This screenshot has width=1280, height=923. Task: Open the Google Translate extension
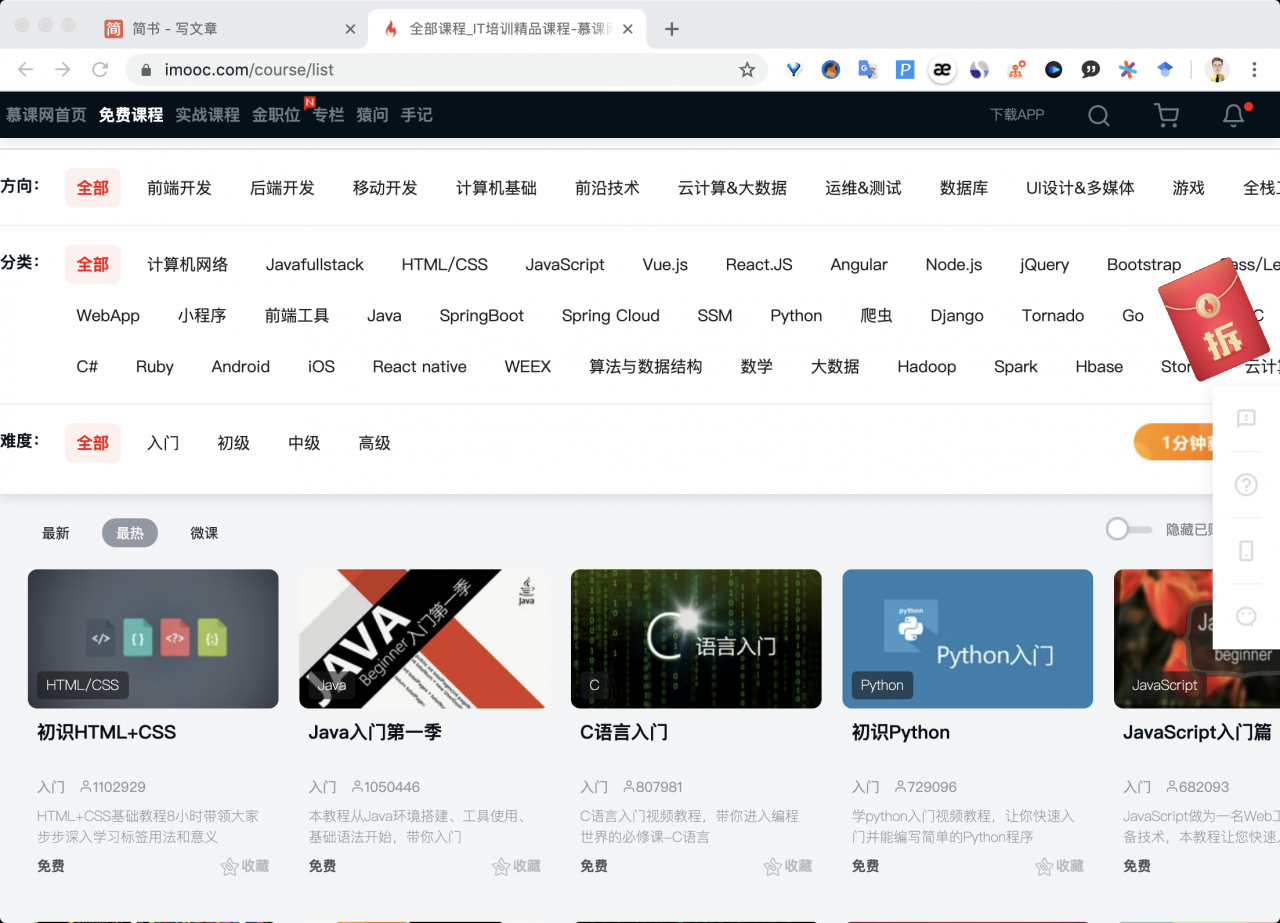[x=867, y=69]
